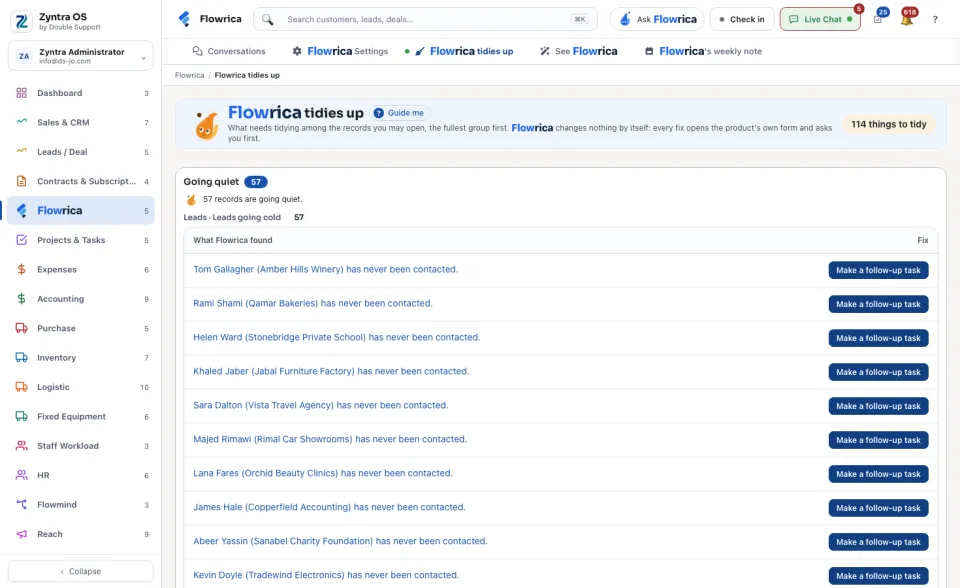Click the "114 things to tidy" badge

(889, 124)
